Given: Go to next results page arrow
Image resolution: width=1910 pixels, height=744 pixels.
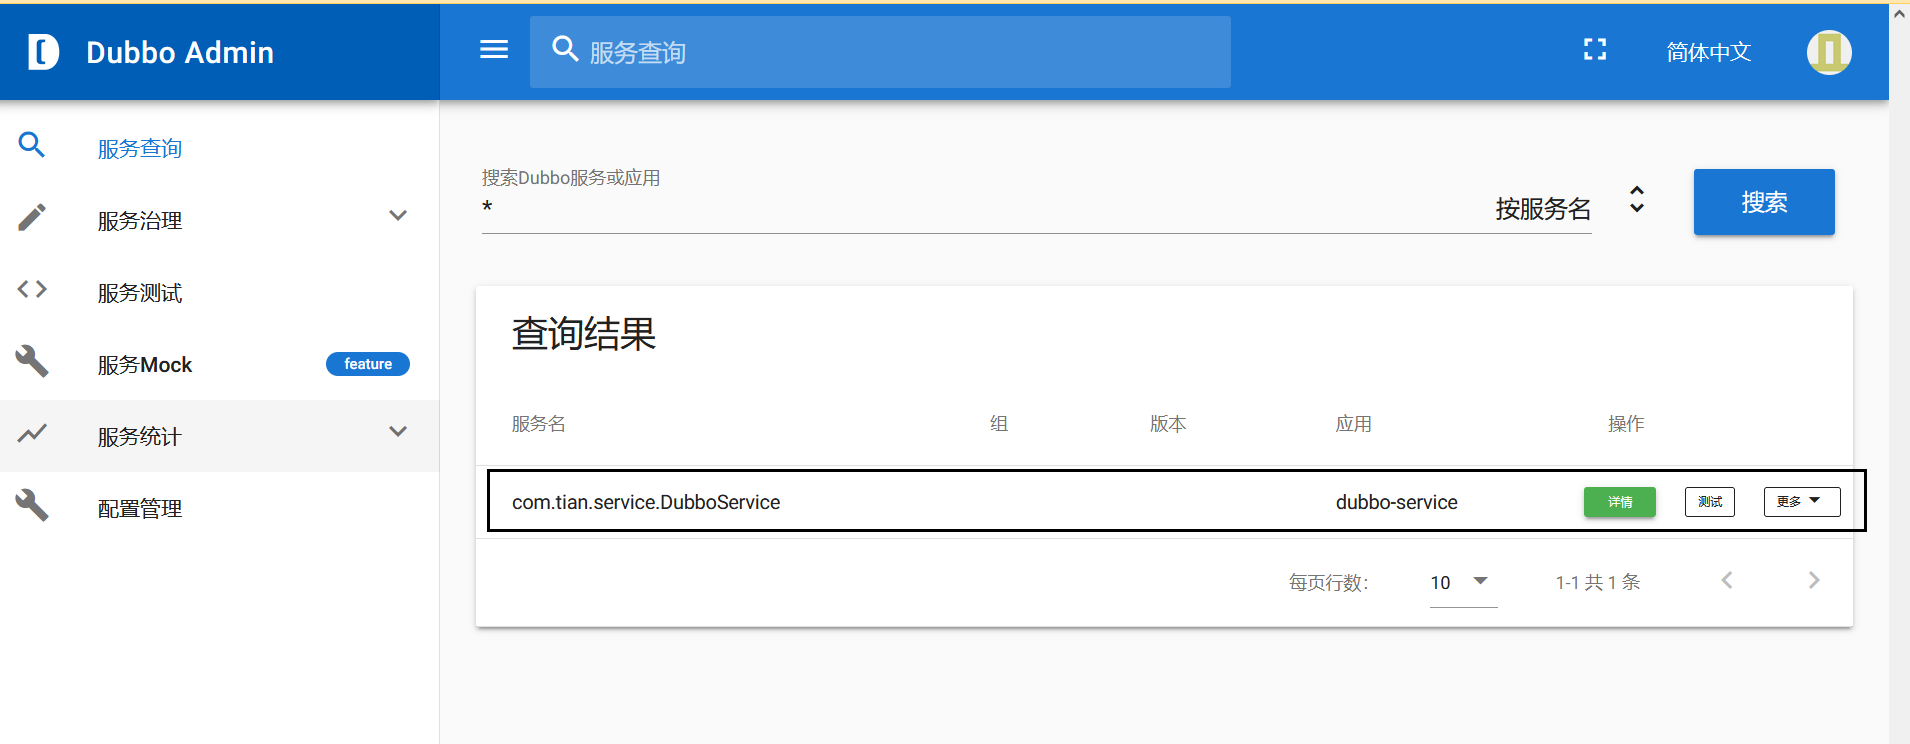Looking at the screenshot, I should pos(1814,580).
